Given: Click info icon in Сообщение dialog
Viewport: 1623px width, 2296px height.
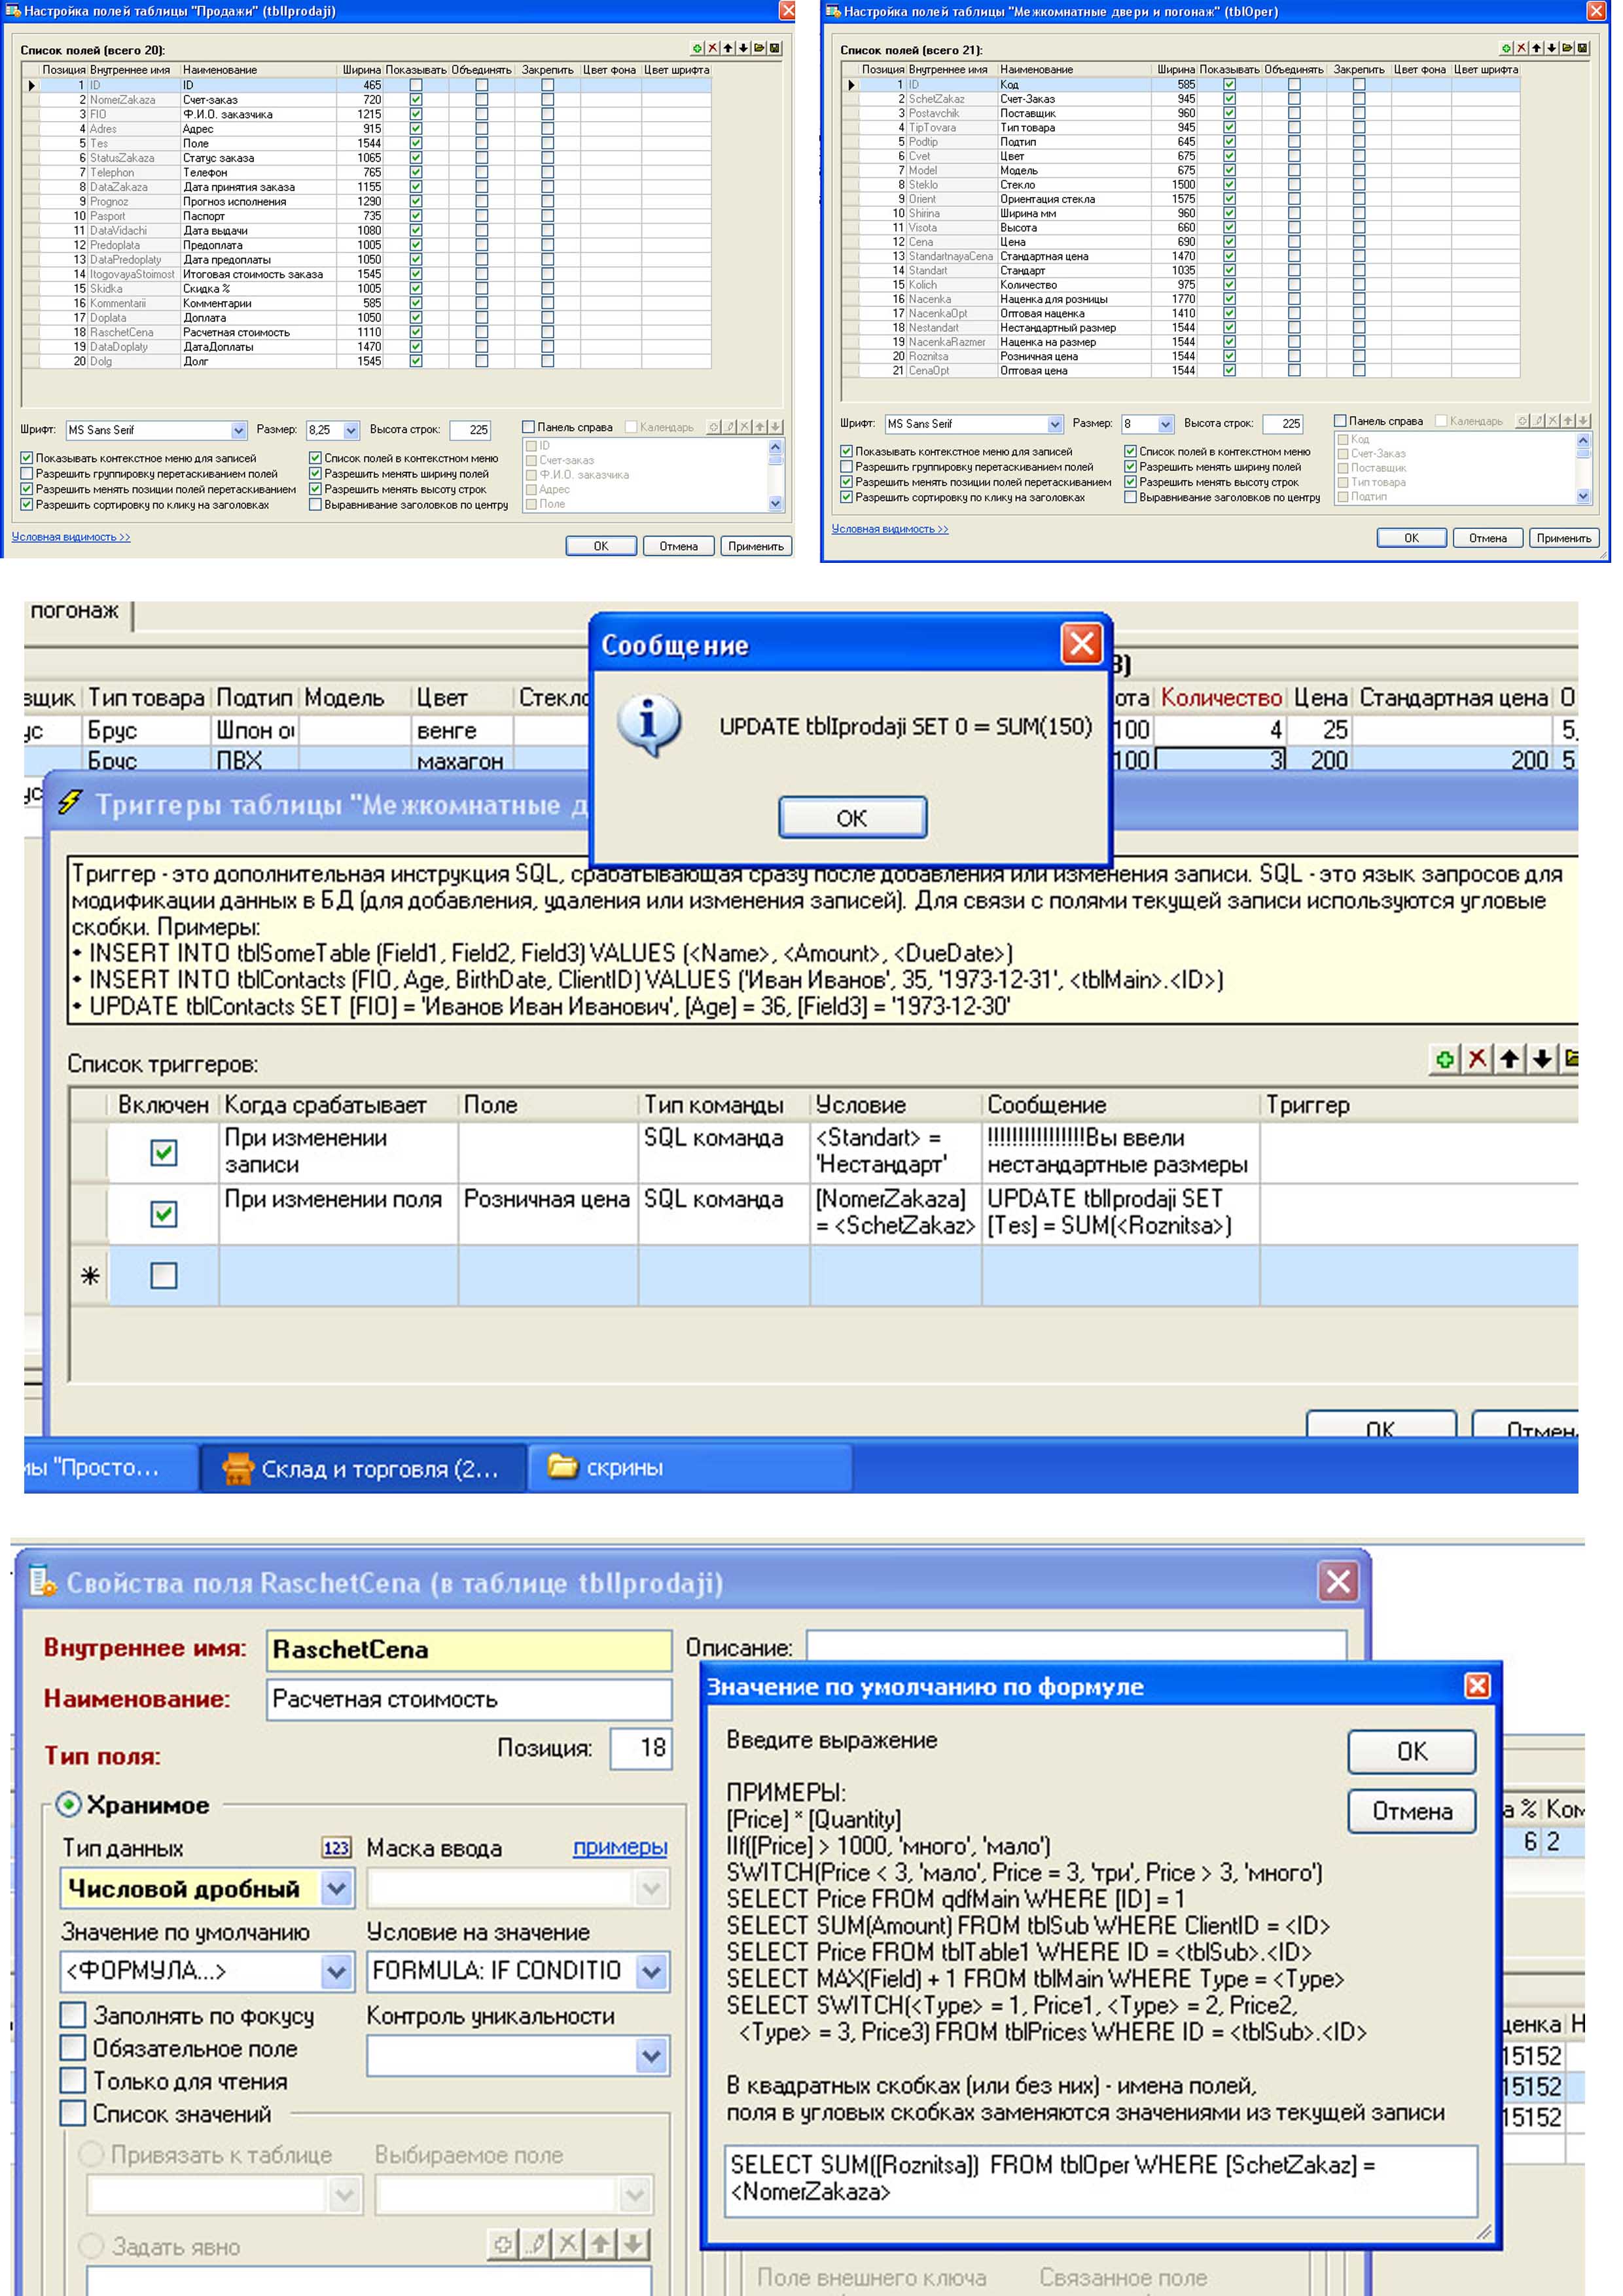Looking at the screenshot, I should pos(649,724).
